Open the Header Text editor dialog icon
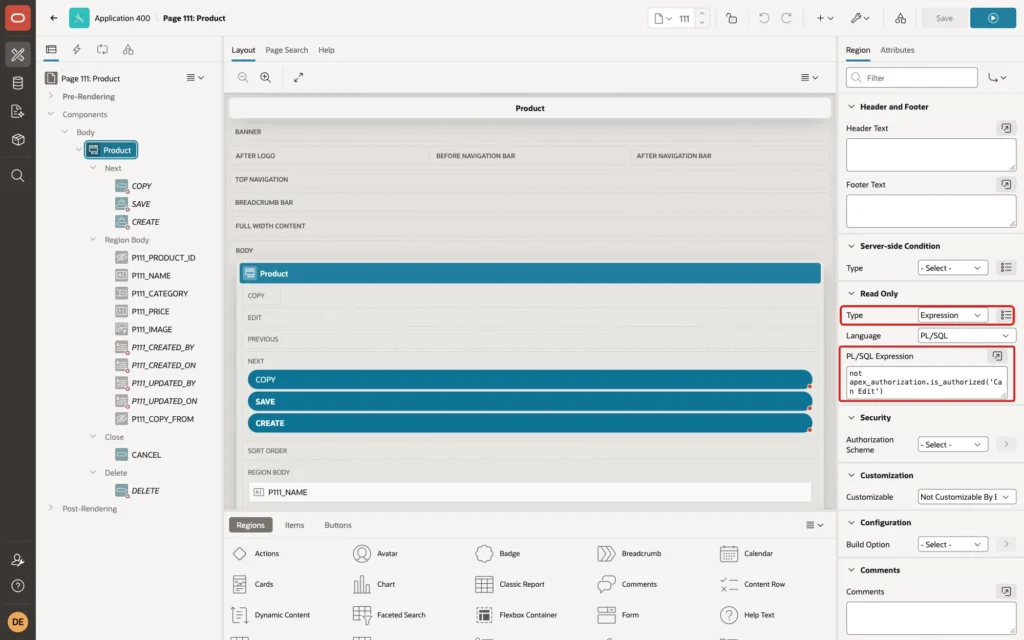This screenshot has width=1024, height=640. (1006, 128)
